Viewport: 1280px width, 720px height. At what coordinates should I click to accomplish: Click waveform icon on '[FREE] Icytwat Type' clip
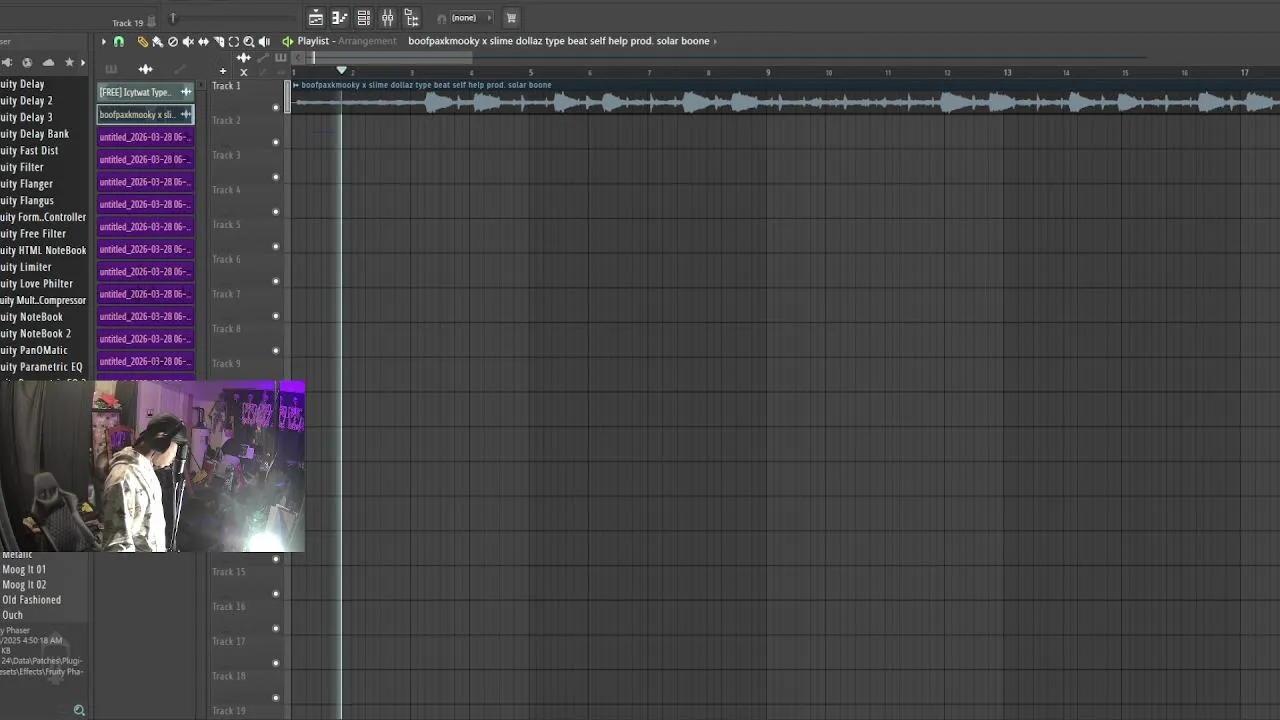(x=185, y=92)
